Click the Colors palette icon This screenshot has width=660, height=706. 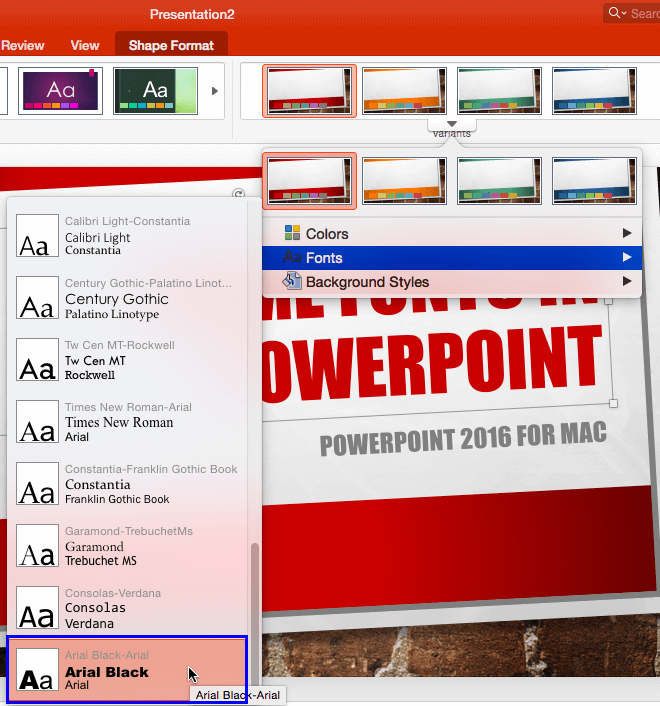tap(292, 233)
